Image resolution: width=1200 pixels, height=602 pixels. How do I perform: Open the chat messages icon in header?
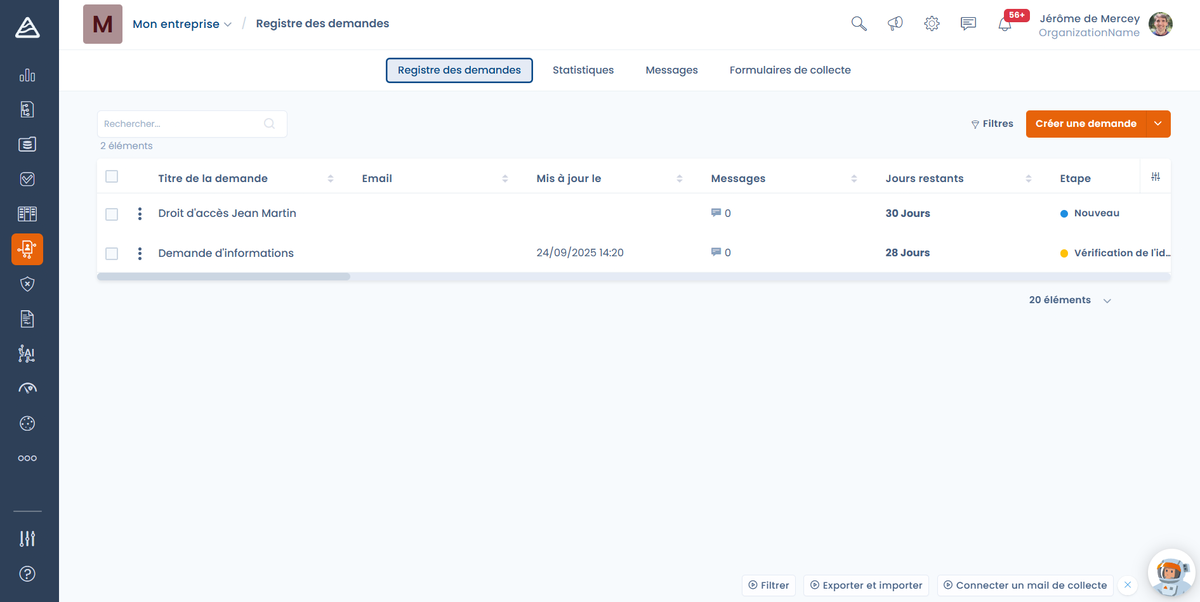tap(968, 24)
